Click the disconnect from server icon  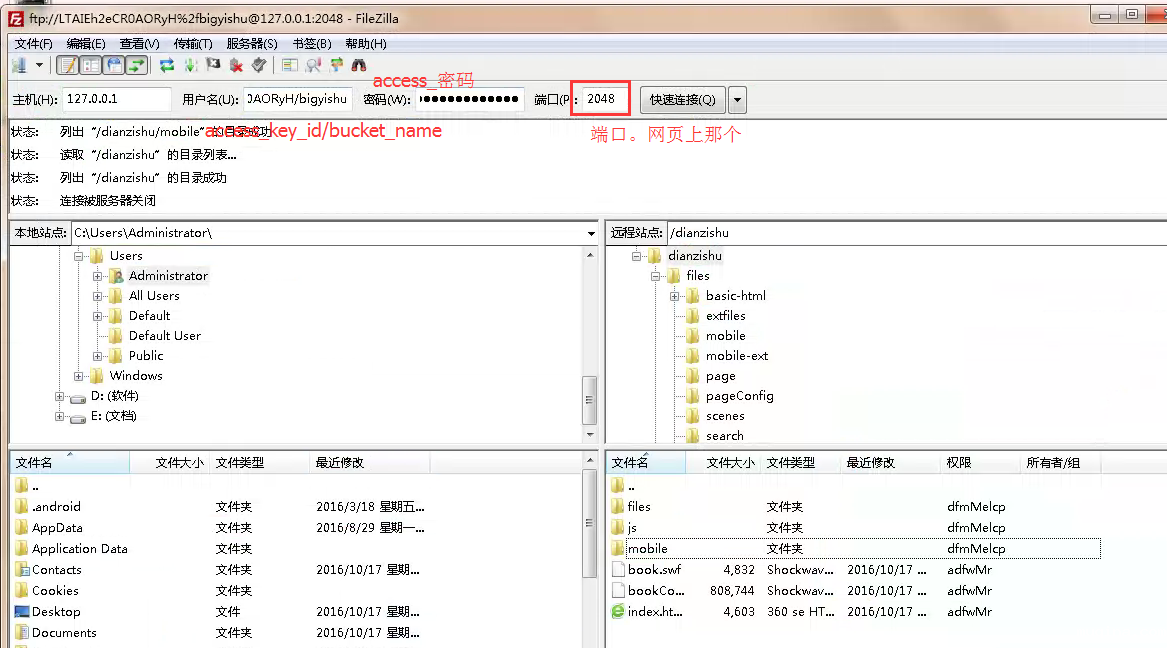tap(236, 65)
